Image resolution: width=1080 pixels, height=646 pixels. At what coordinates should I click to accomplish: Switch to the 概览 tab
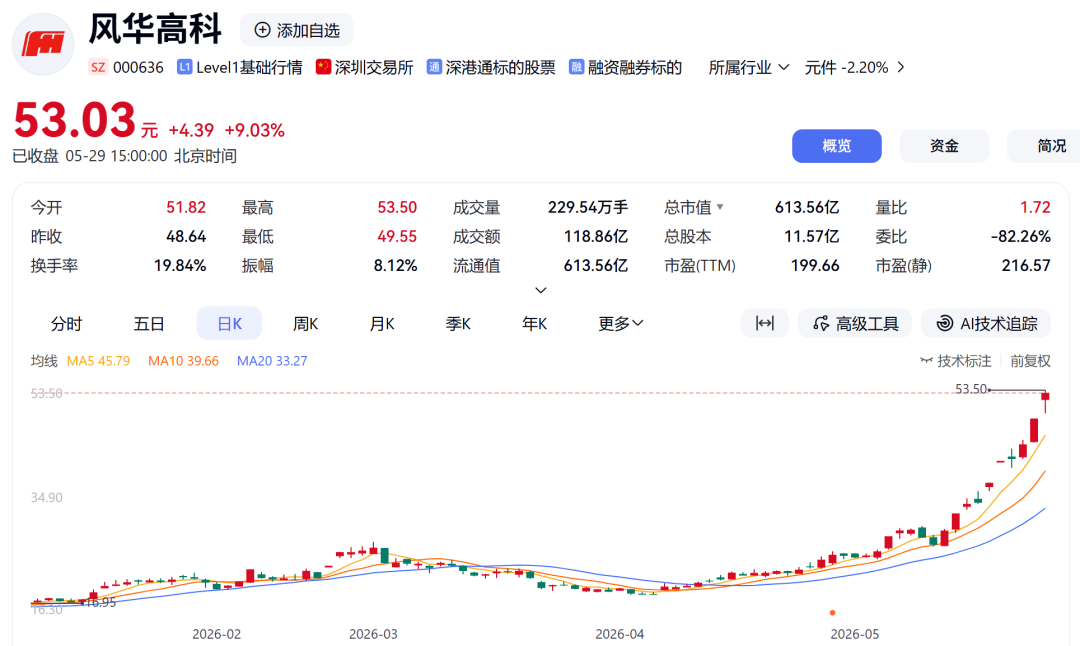click(x=837, y=146)
